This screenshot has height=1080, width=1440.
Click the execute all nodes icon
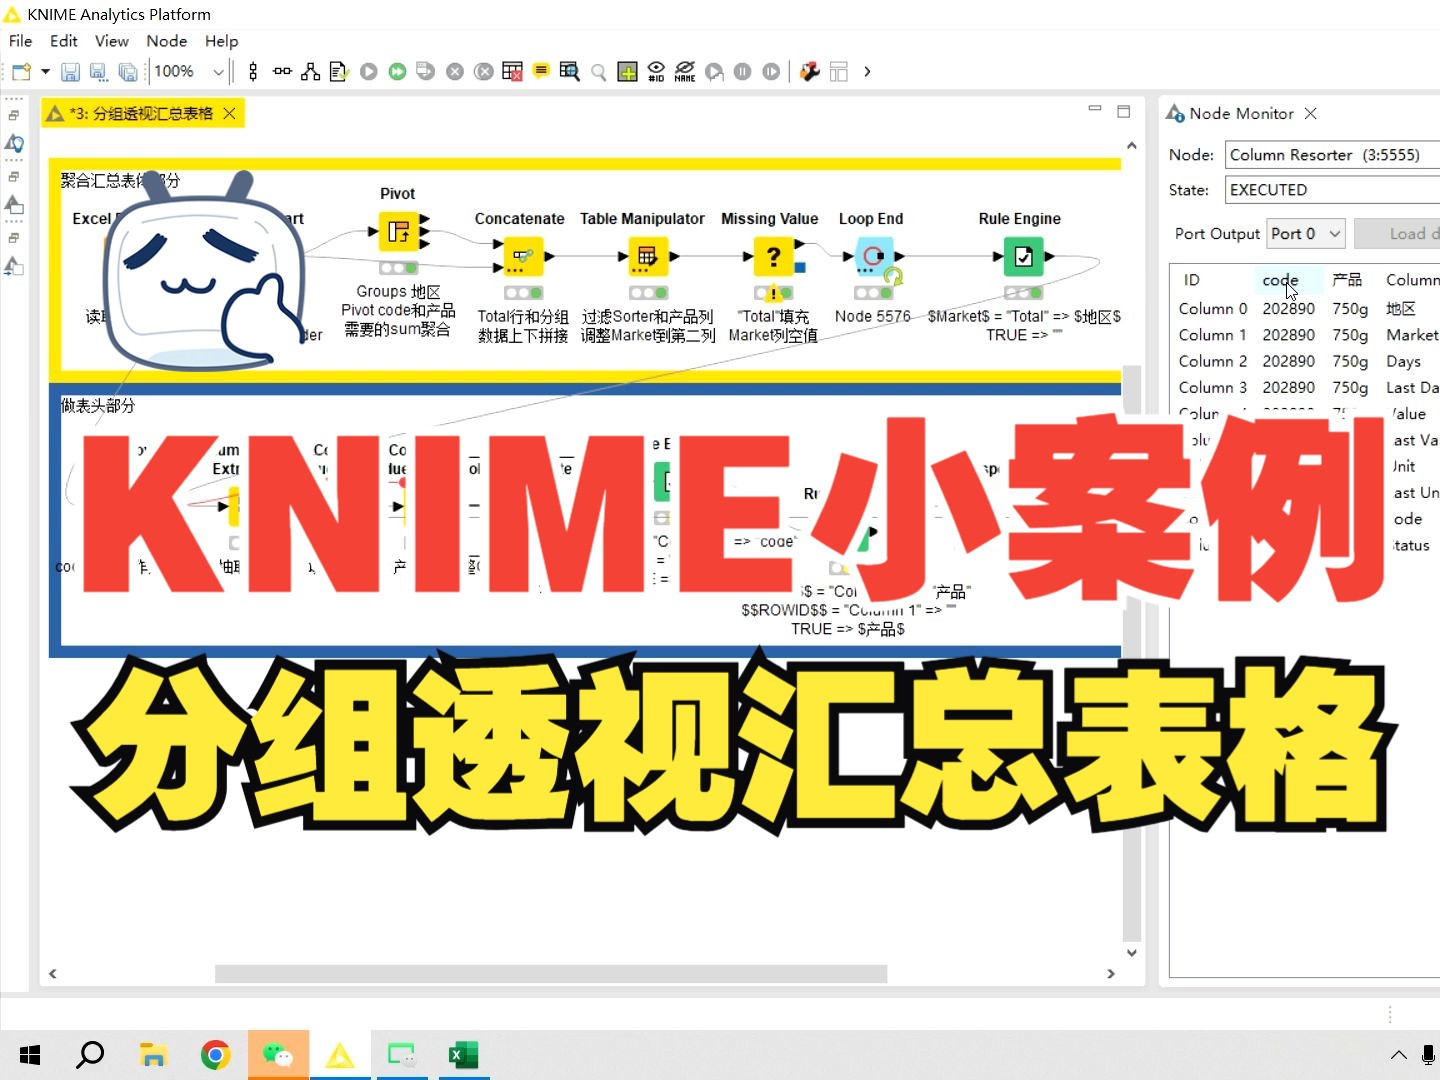click(x=397, y=72)
